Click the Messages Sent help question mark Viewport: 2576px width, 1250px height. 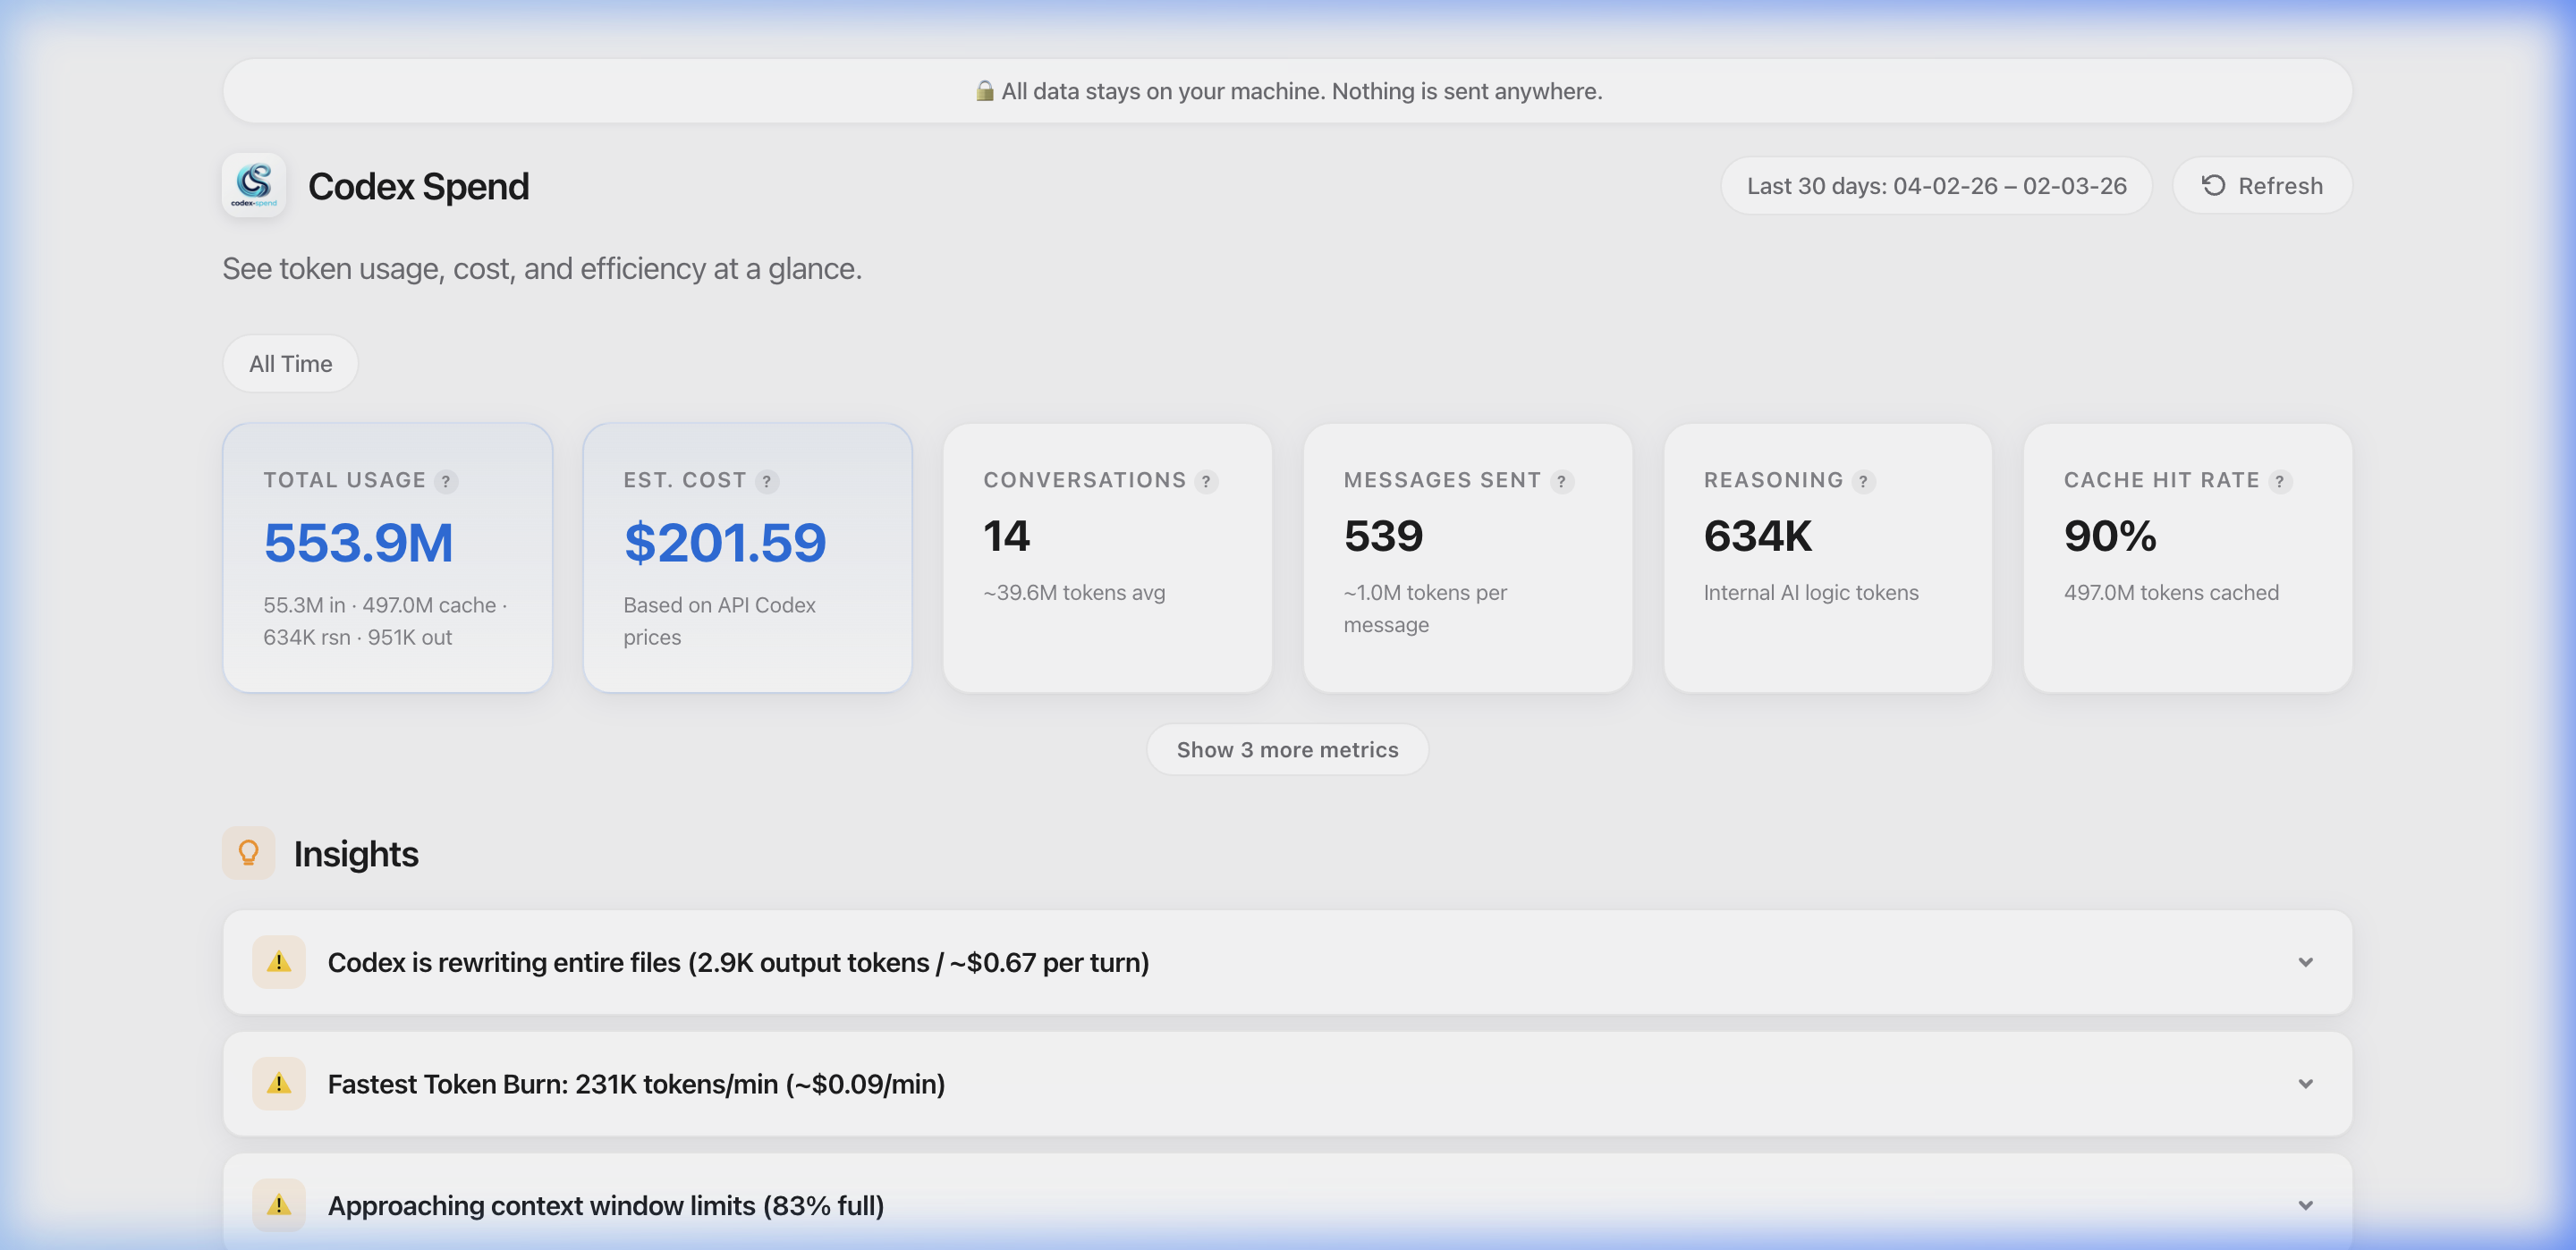(x=1561, y=481)
